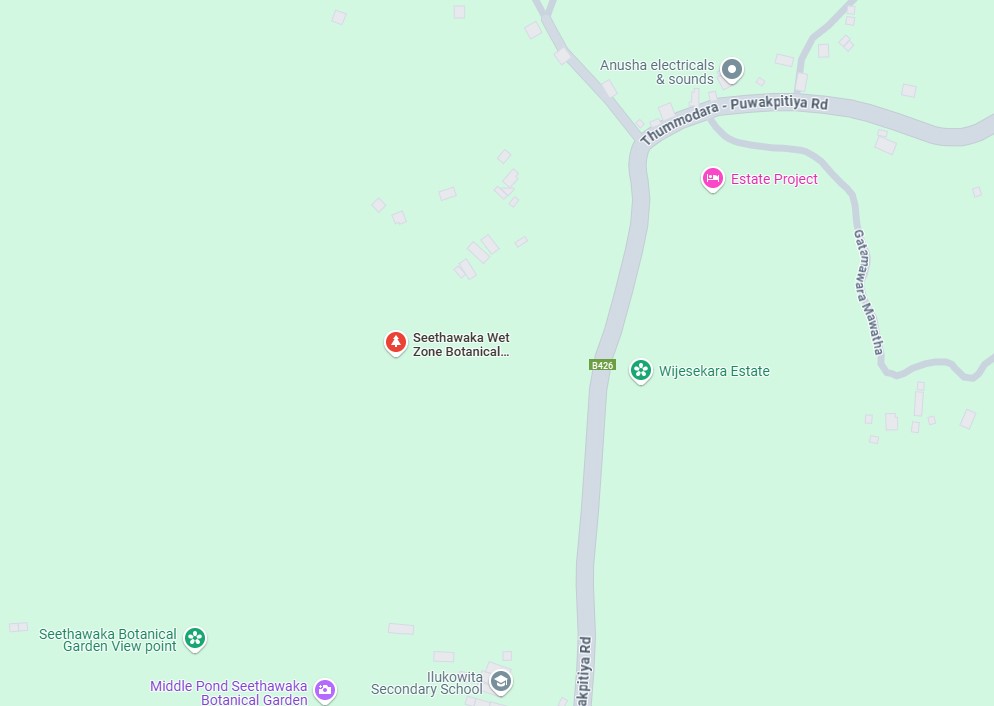The image size is (994, 706).
Task: Click the building cluster above the botanical garden pin
Action: (x=478, y=257)
